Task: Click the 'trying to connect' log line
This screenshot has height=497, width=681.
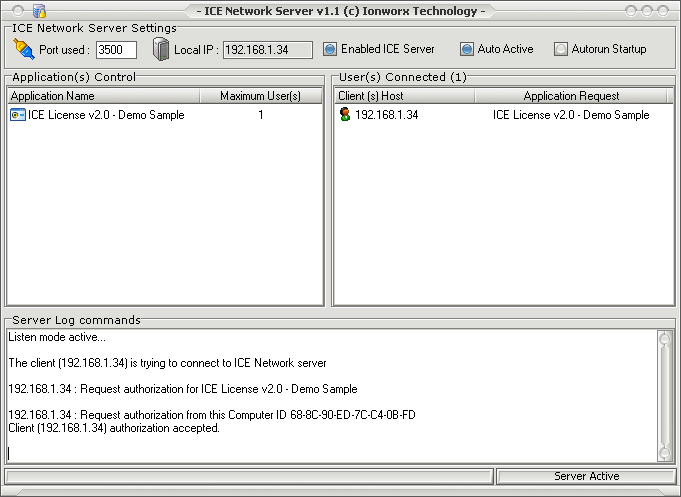Action: [167, 363]
